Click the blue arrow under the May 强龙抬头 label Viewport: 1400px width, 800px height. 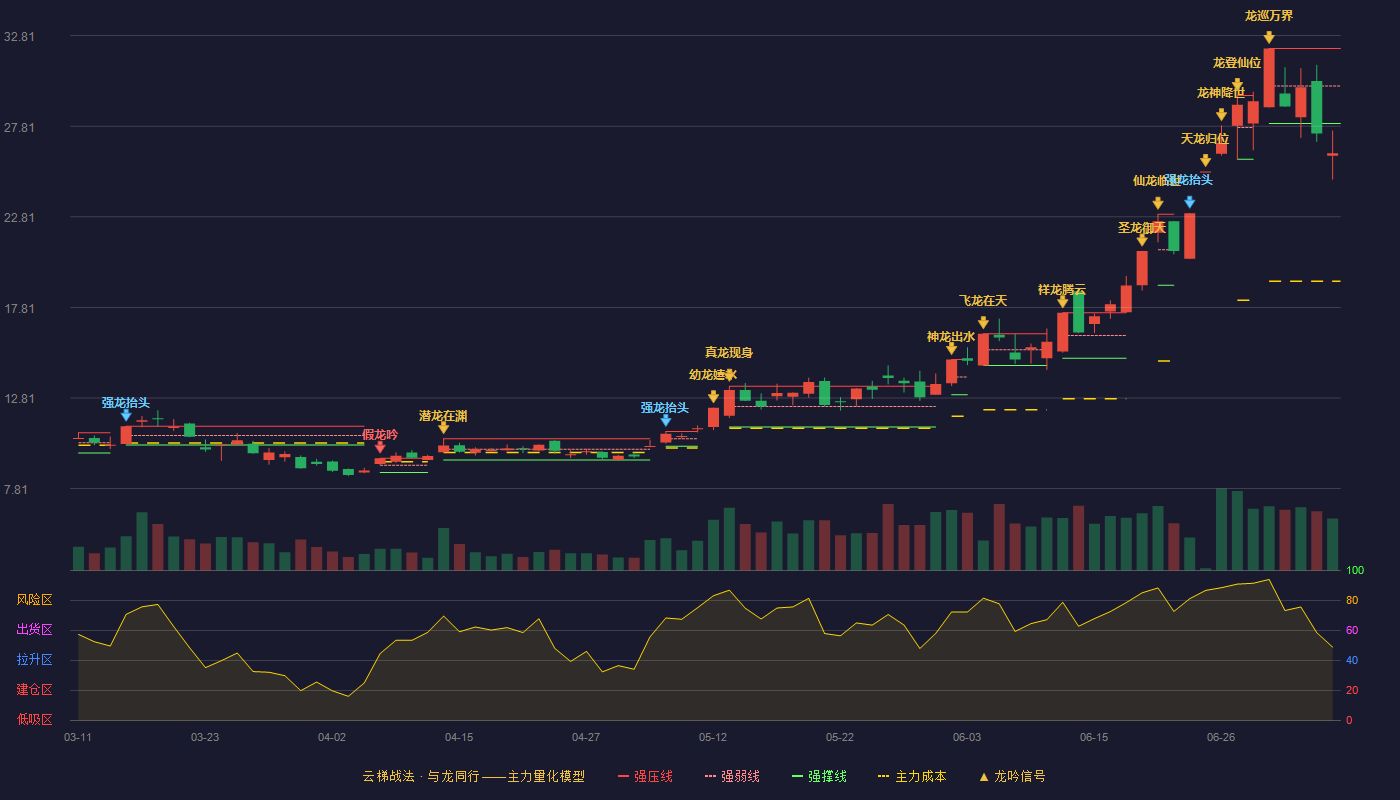[666, 420]
